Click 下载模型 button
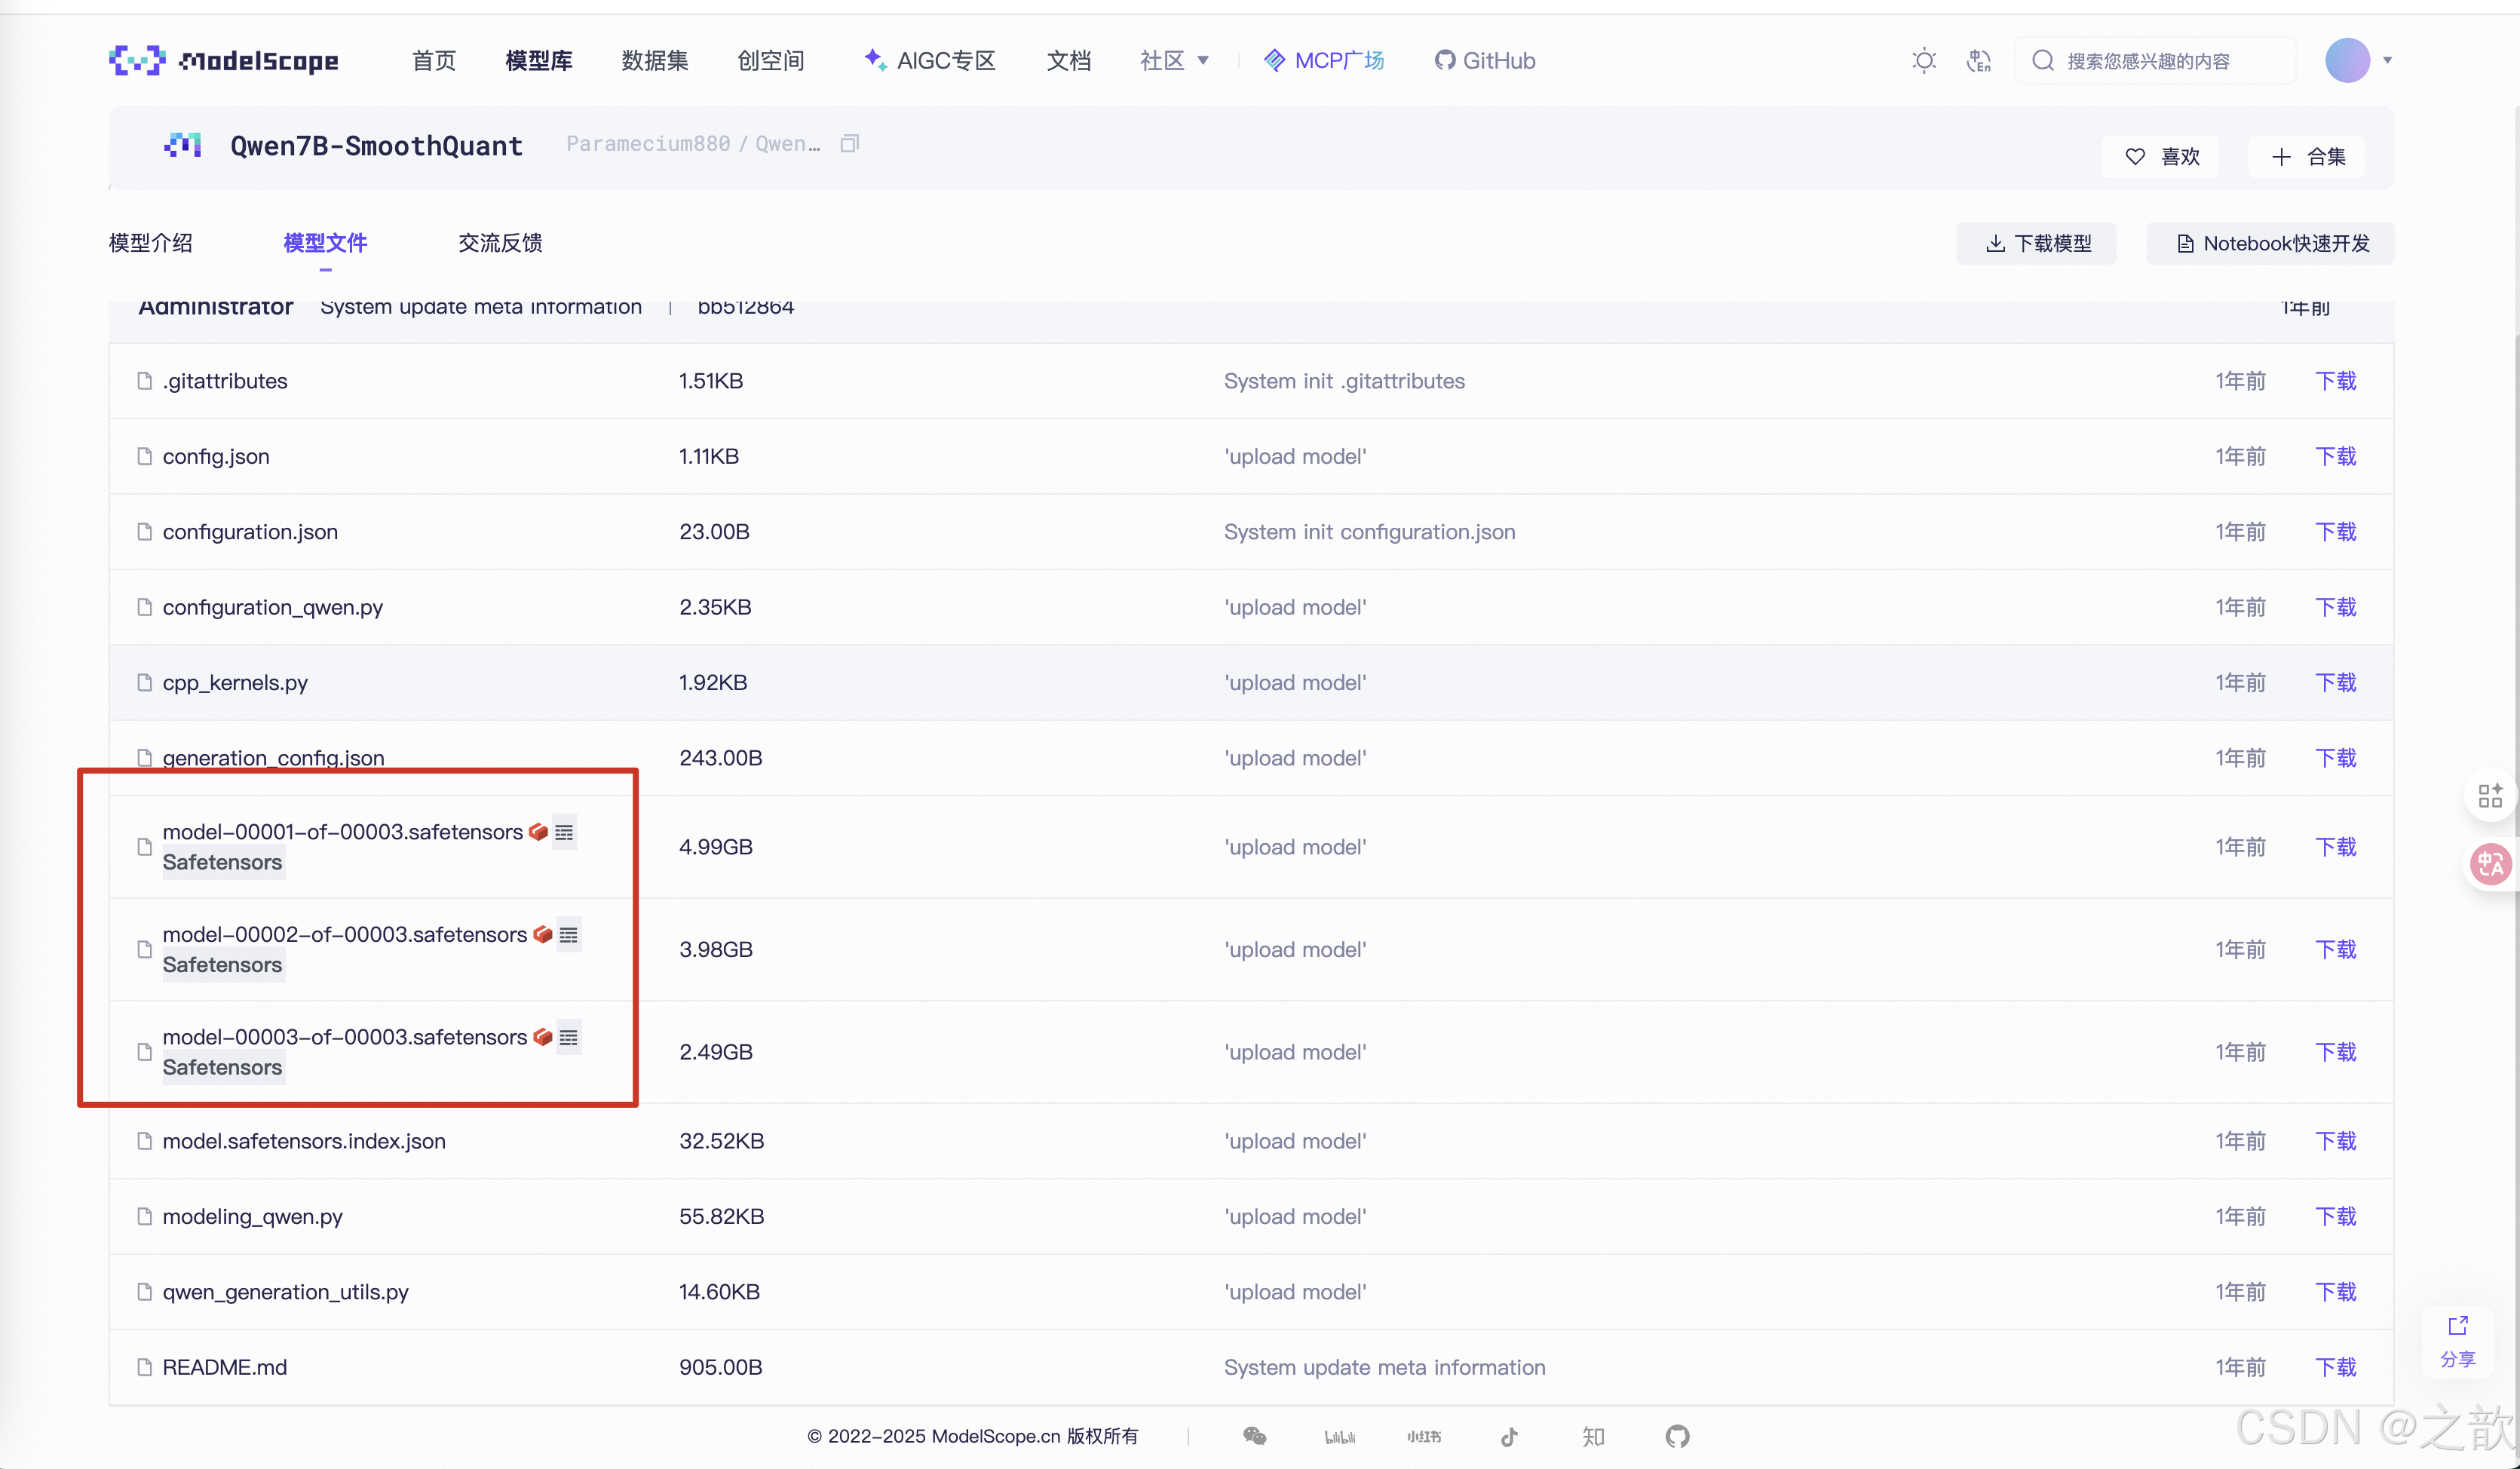Viewport: 2520px width, 1469px height. (x=2036, y=243)
